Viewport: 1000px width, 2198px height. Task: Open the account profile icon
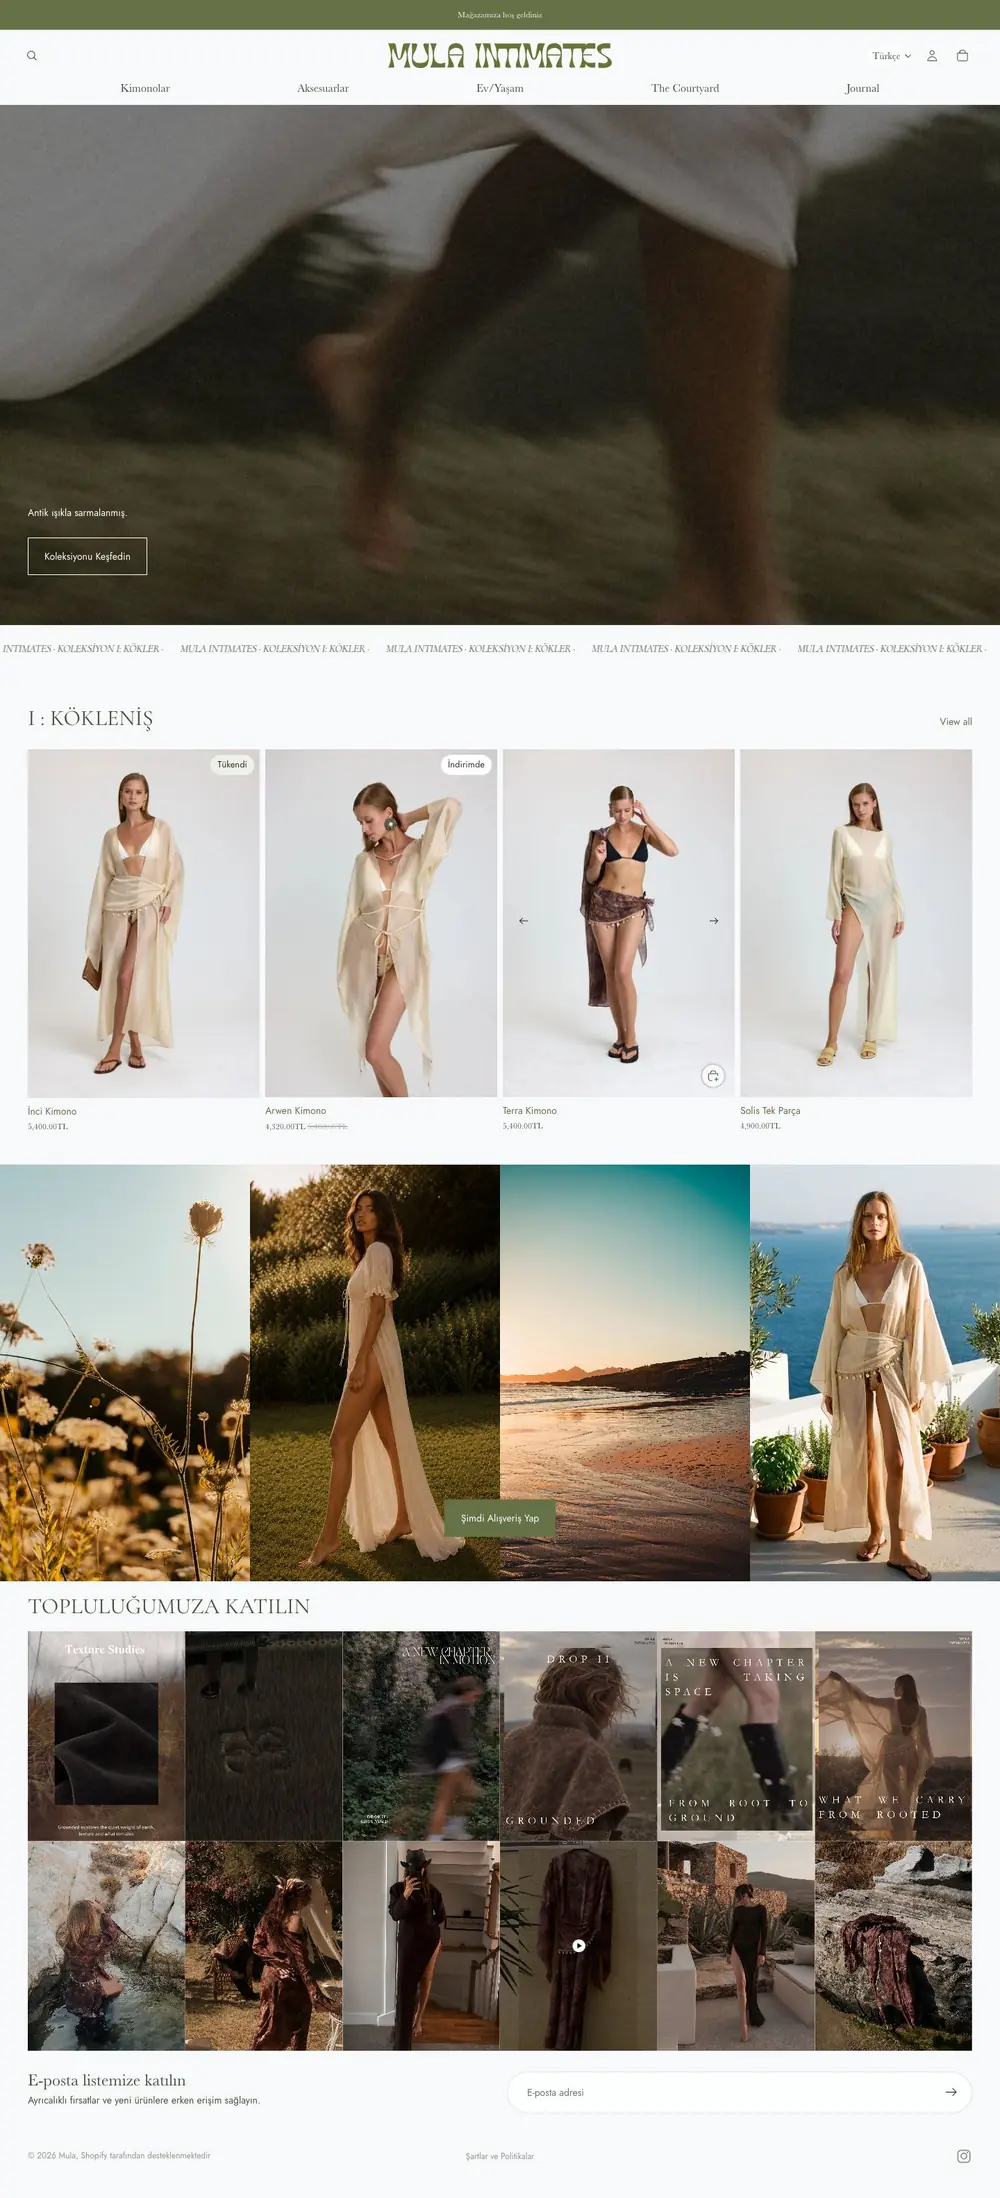point(932,56)
